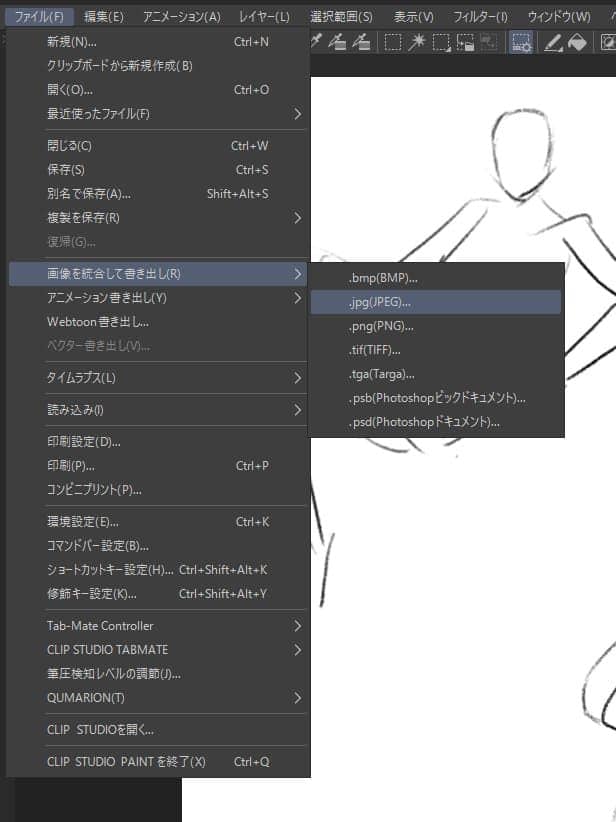Export as .psb(Photoshopビッグドキュメント)...
The height and width of the screenshot is (822, 616).
(436, 398)
